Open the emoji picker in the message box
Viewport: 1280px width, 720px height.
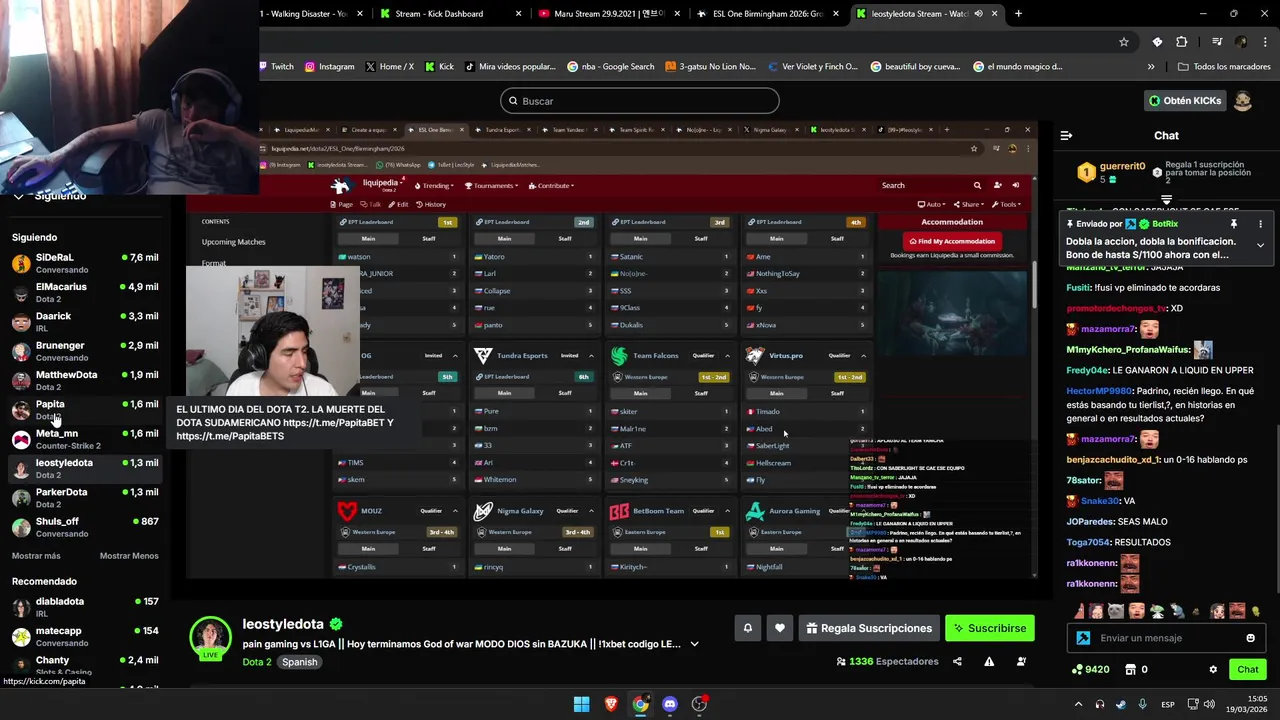(1250, 638)
